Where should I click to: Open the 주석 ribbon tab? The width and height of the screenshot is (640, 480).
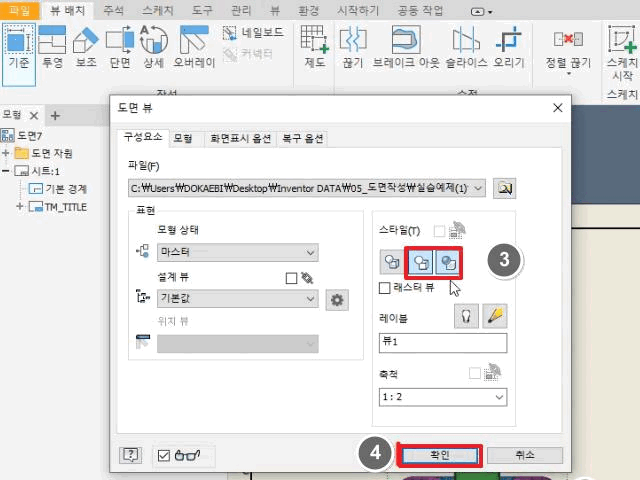click(x=113, y=10)
